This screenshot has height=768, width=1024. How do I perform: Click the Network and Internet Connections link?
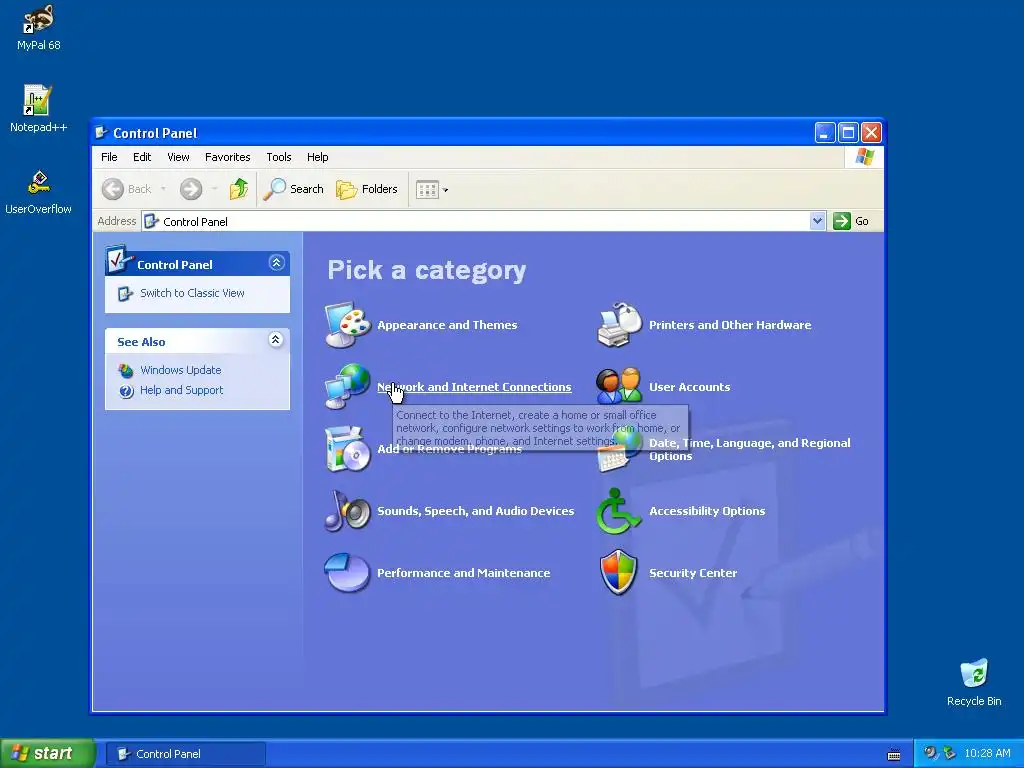click(474, 387)
